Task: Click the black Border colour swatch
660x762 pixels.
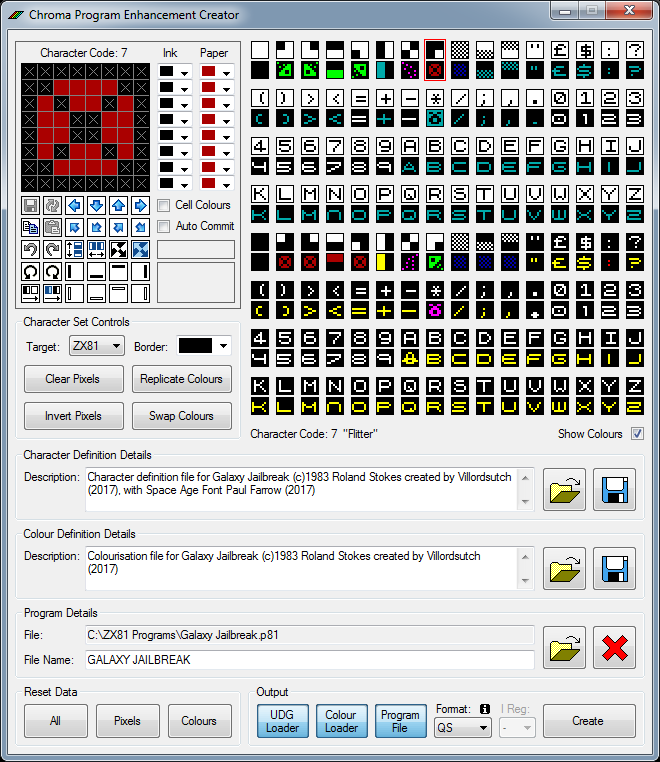Action: pyautogui.click(x=195, y=346)
